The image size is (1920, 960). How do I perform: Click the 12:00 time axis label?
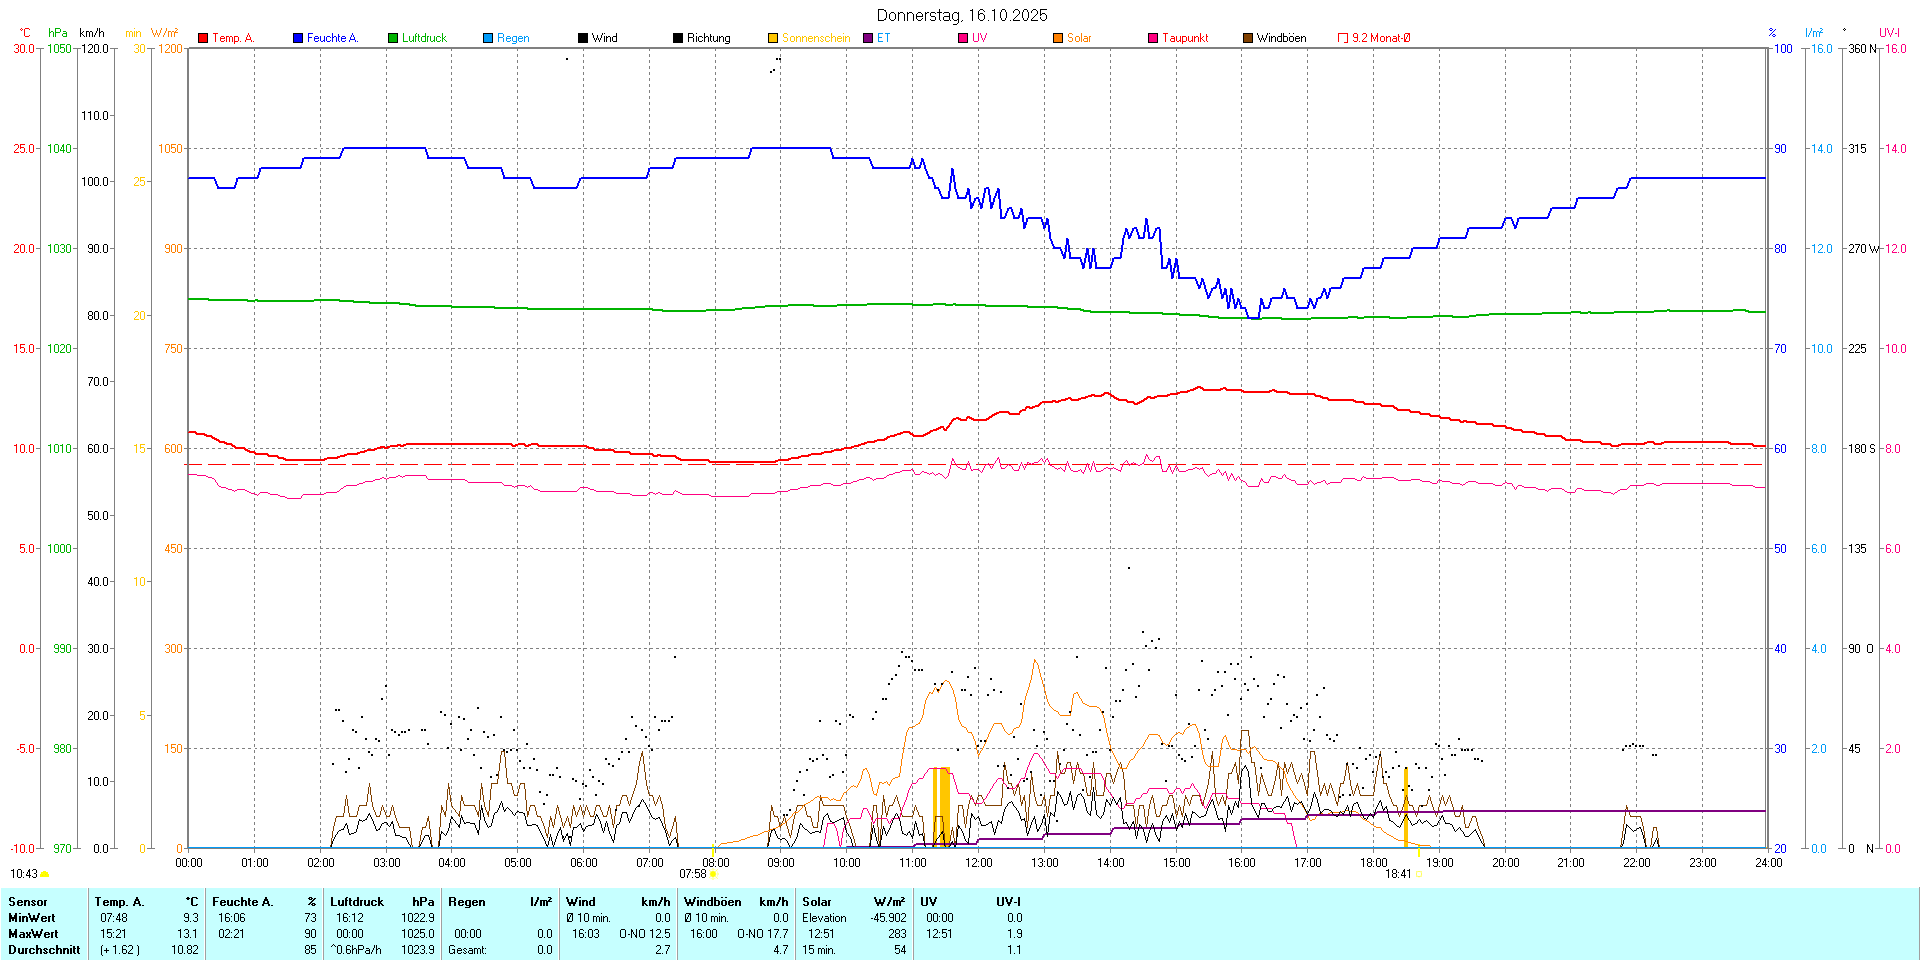[x=978, y=863]
